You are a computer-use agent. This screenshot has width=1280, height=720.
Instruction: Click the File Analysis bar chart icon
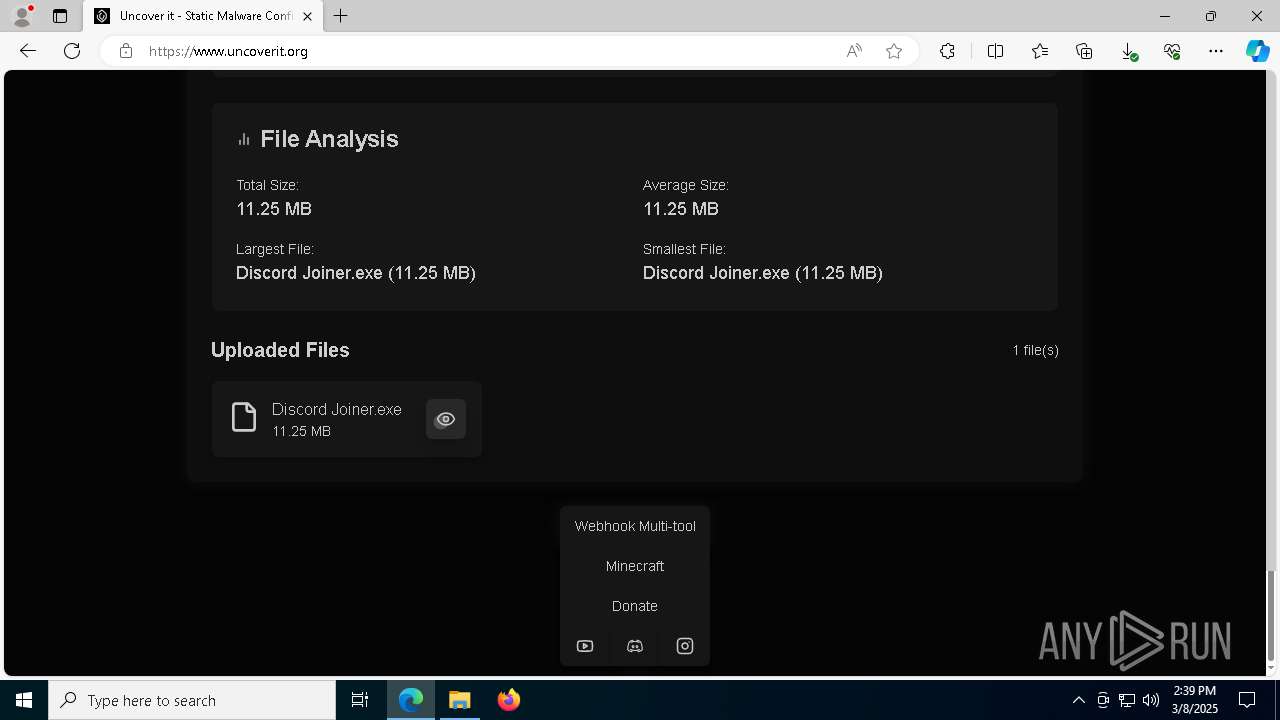(x=244, y=139)
